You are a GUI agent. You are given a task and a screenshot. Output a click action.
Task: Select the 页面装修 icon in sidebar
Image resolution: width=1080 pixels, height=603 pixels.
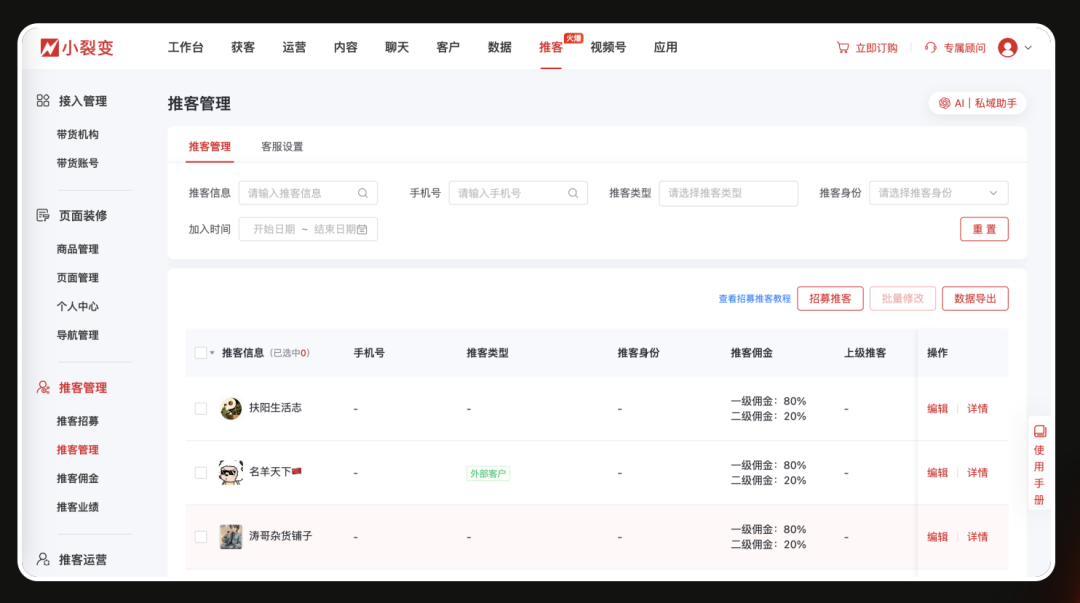[42, 214]
